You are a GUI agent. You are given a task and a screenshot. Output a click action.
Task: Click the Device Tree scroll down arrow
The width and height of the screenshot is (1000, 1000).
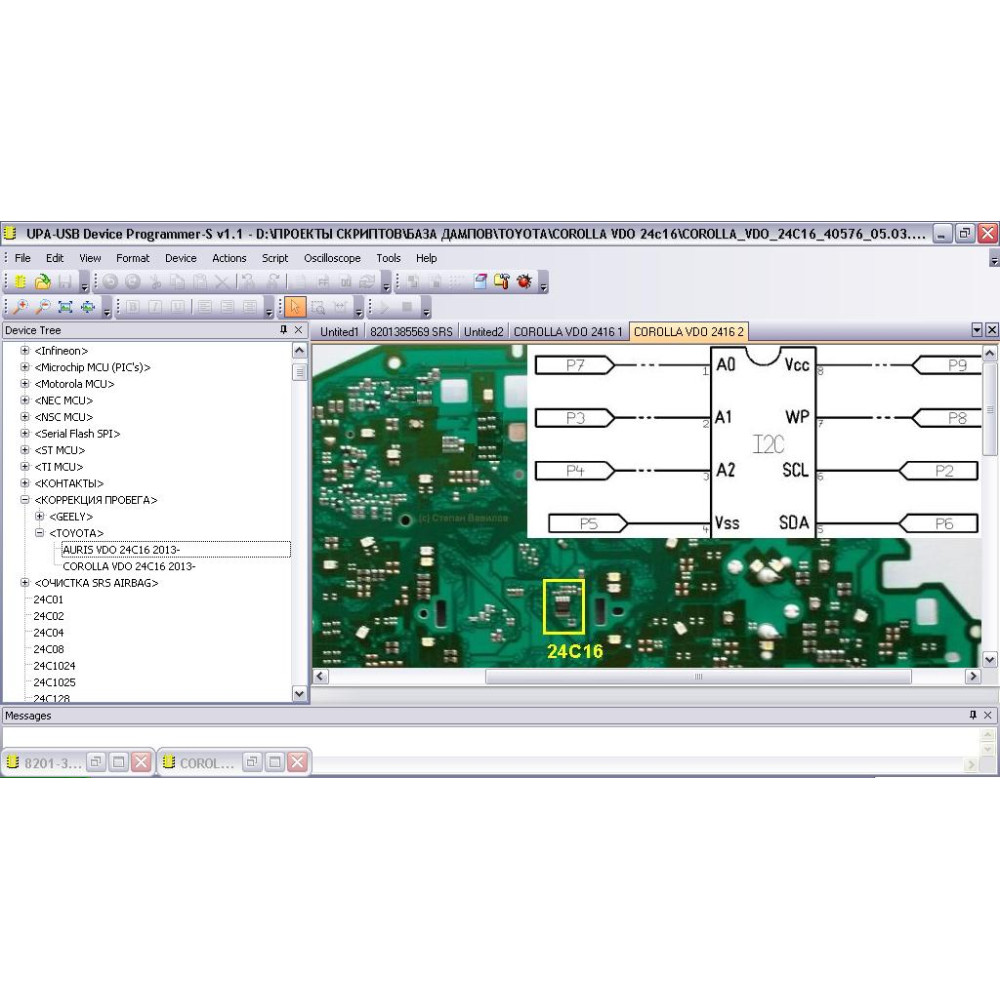pos(299,693)
